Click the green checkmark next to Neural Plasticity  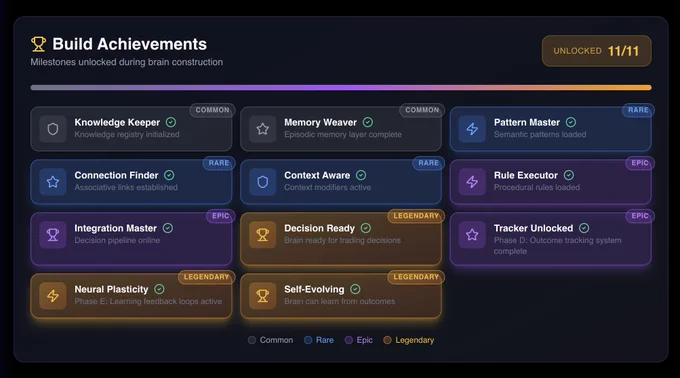(x=159, y=289)
